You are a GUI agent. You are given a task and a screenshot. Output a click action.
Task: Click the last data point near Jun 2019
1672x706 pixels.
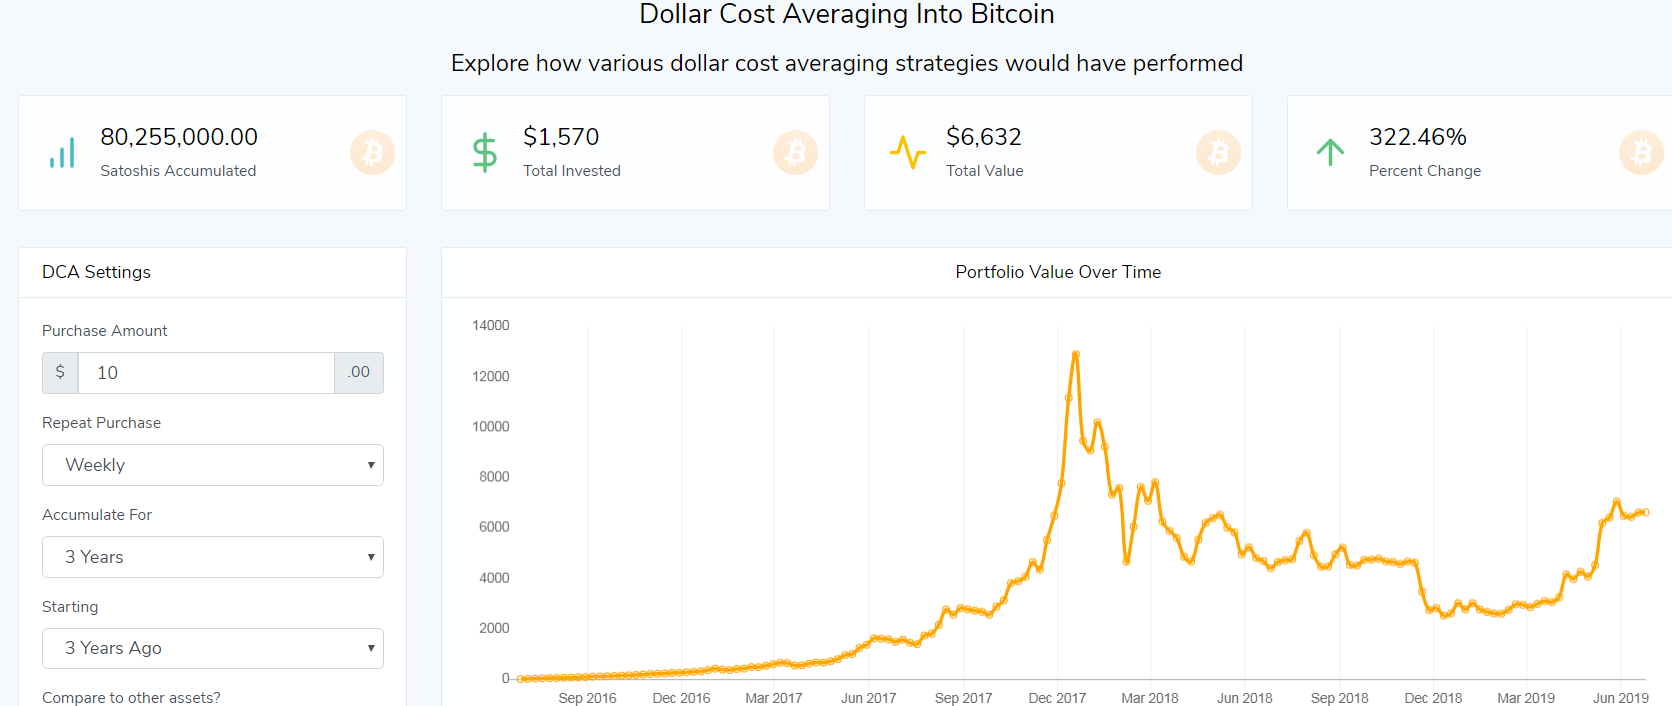1645,512
